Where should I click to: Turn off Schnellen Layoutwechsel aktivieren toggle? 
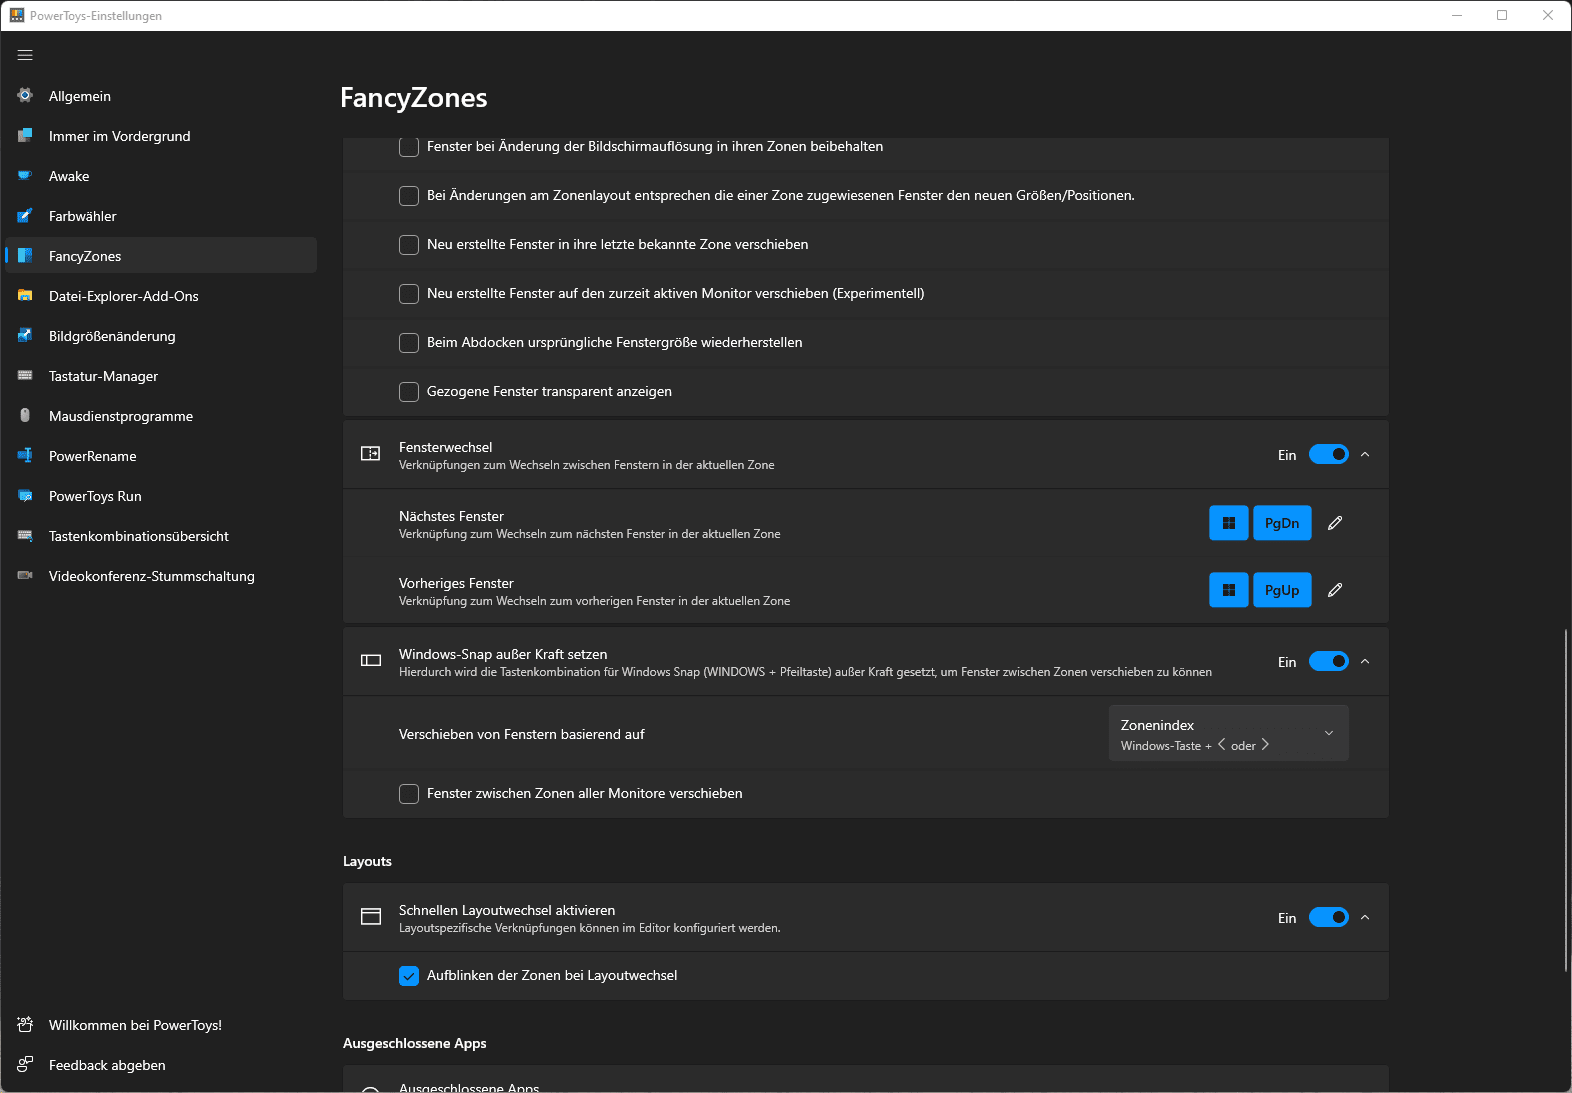tap(1329, 917)
